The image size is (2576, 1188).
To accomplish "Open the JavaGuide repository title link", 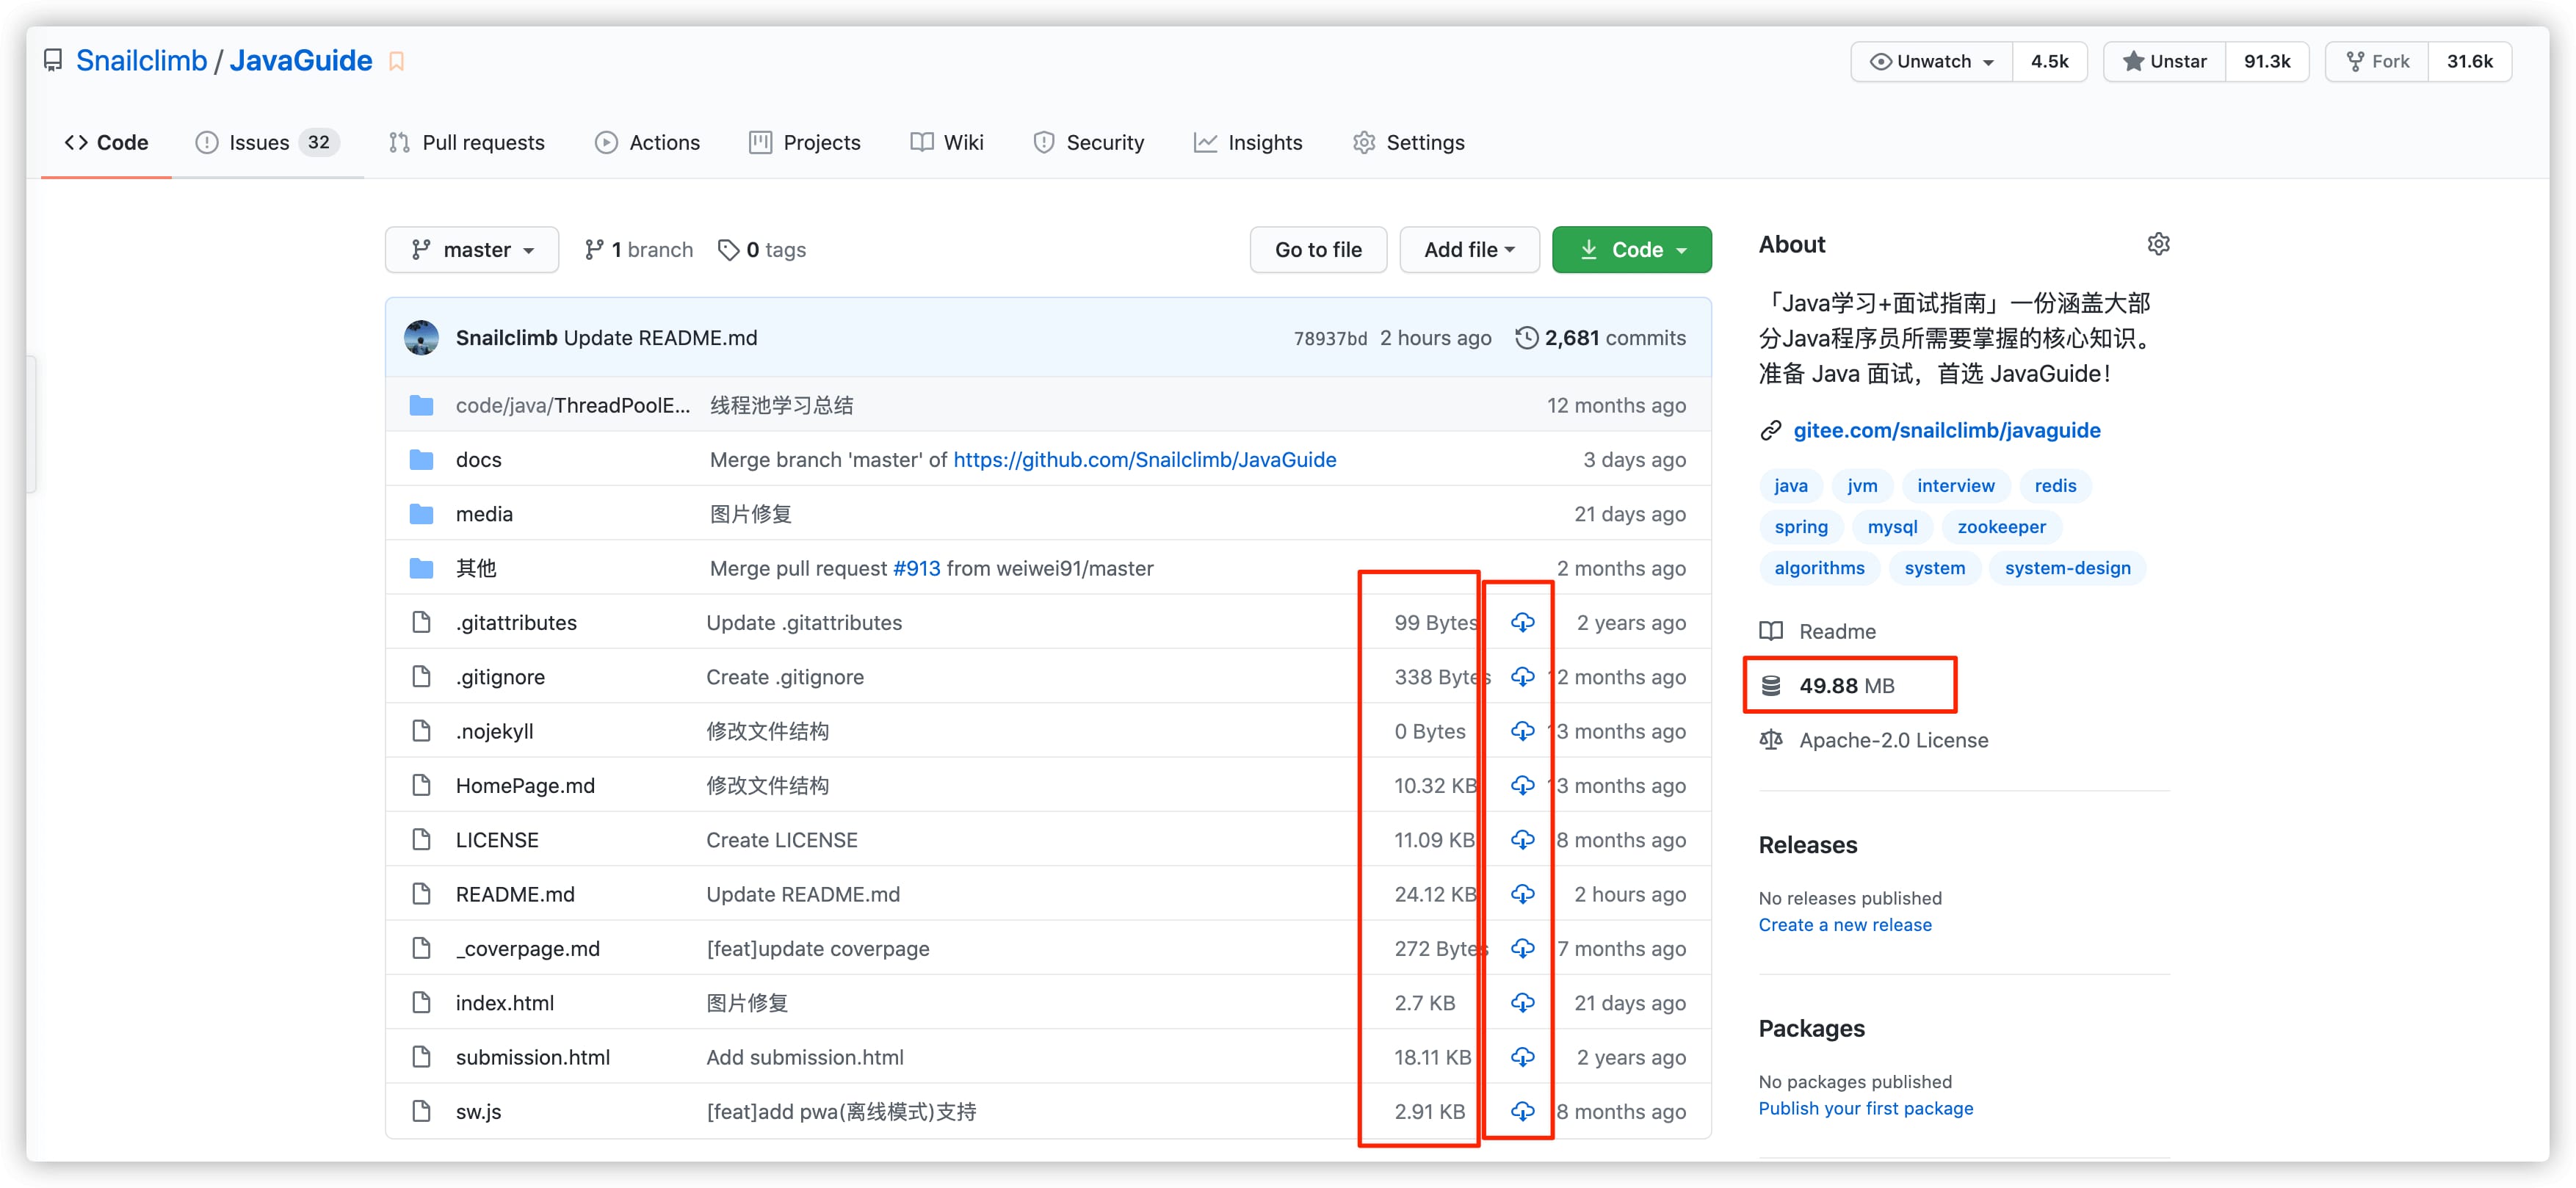I will 301,61.
